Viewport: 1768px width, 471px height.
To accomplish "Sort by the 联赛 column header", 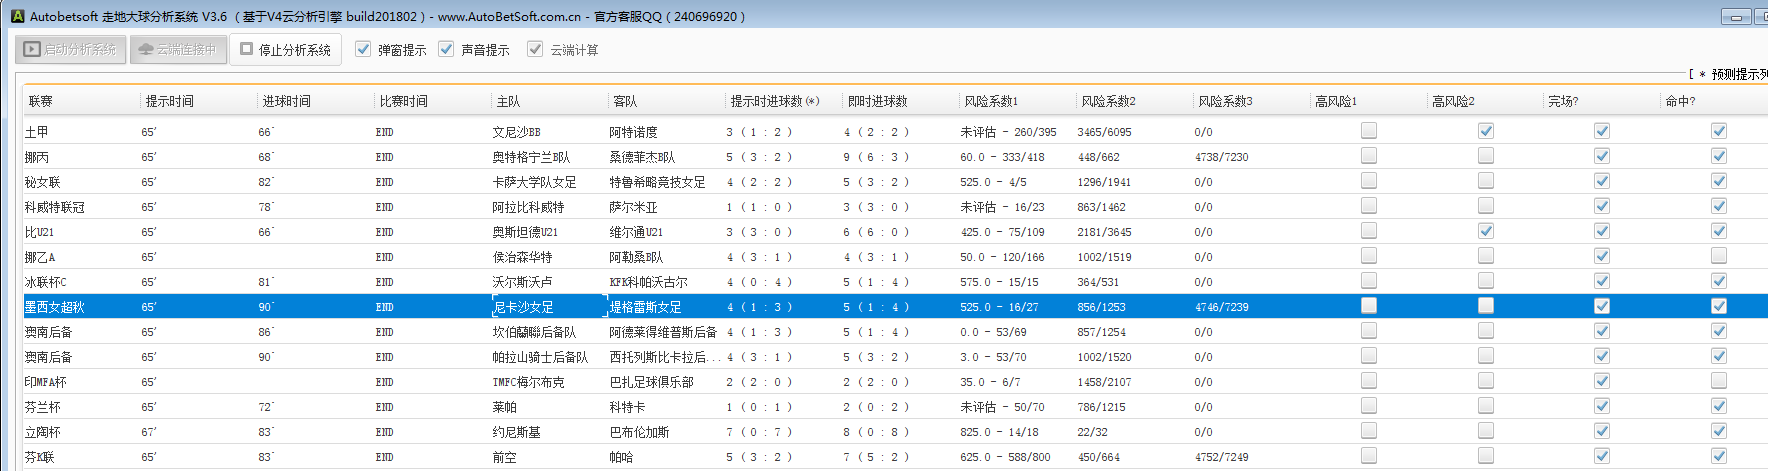I will click(x=41, y=101).
